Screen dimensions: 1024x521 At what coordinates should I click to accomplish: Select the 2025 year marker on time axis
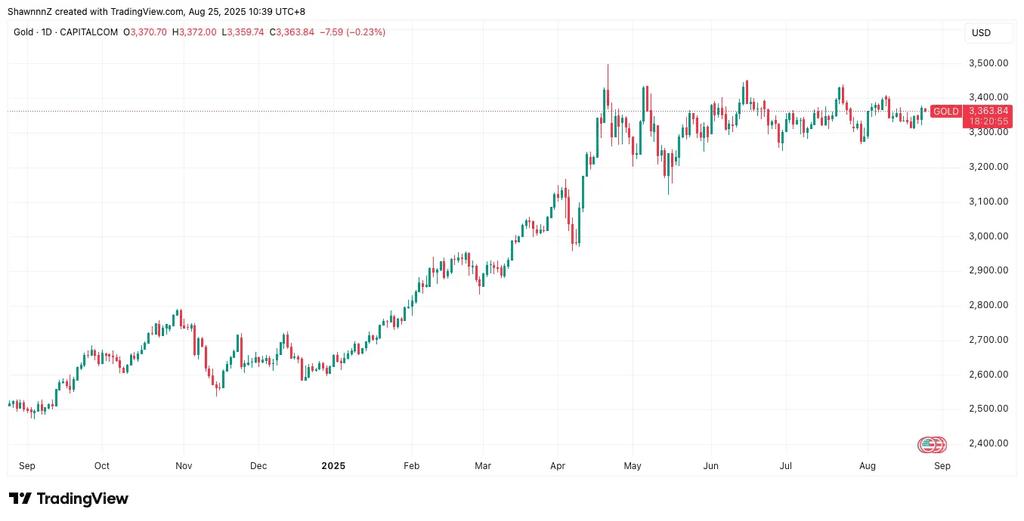pos(333,466)
